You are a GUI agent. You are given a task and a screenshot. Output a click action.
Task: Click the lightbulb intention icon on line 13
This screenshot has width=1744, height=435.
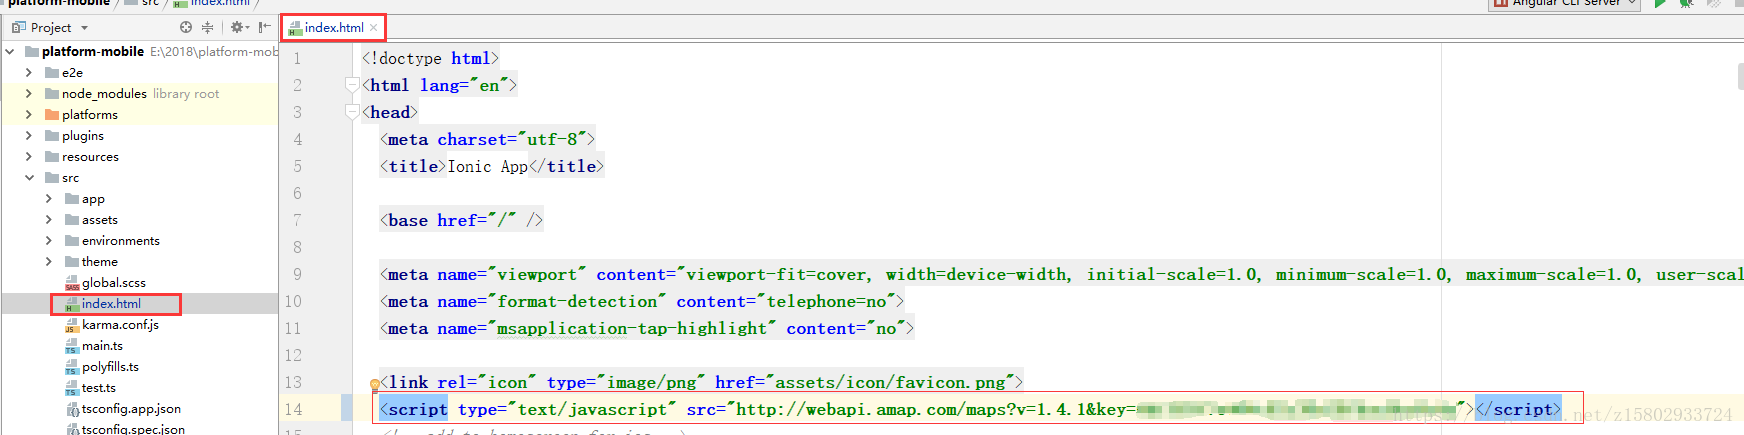[375, 383]
